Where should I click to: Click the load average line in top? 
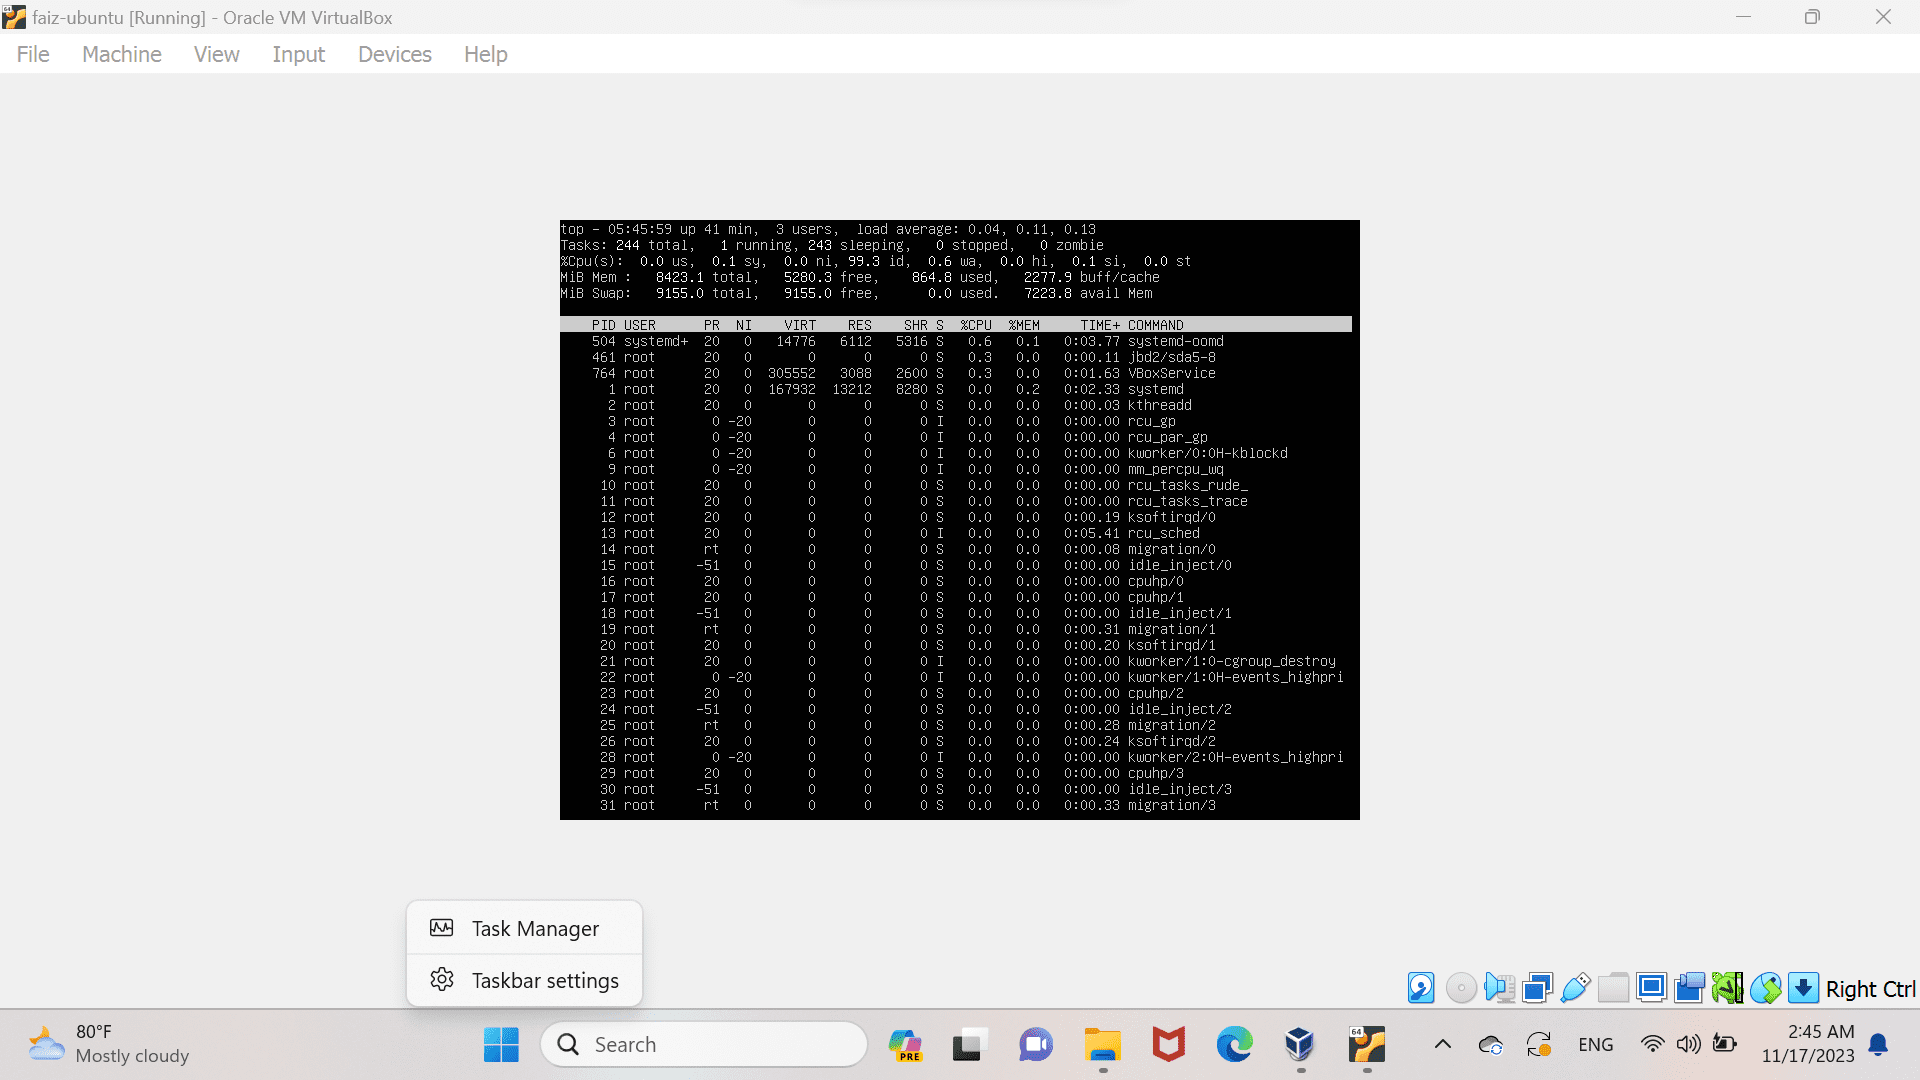click(x=828, y=229)
